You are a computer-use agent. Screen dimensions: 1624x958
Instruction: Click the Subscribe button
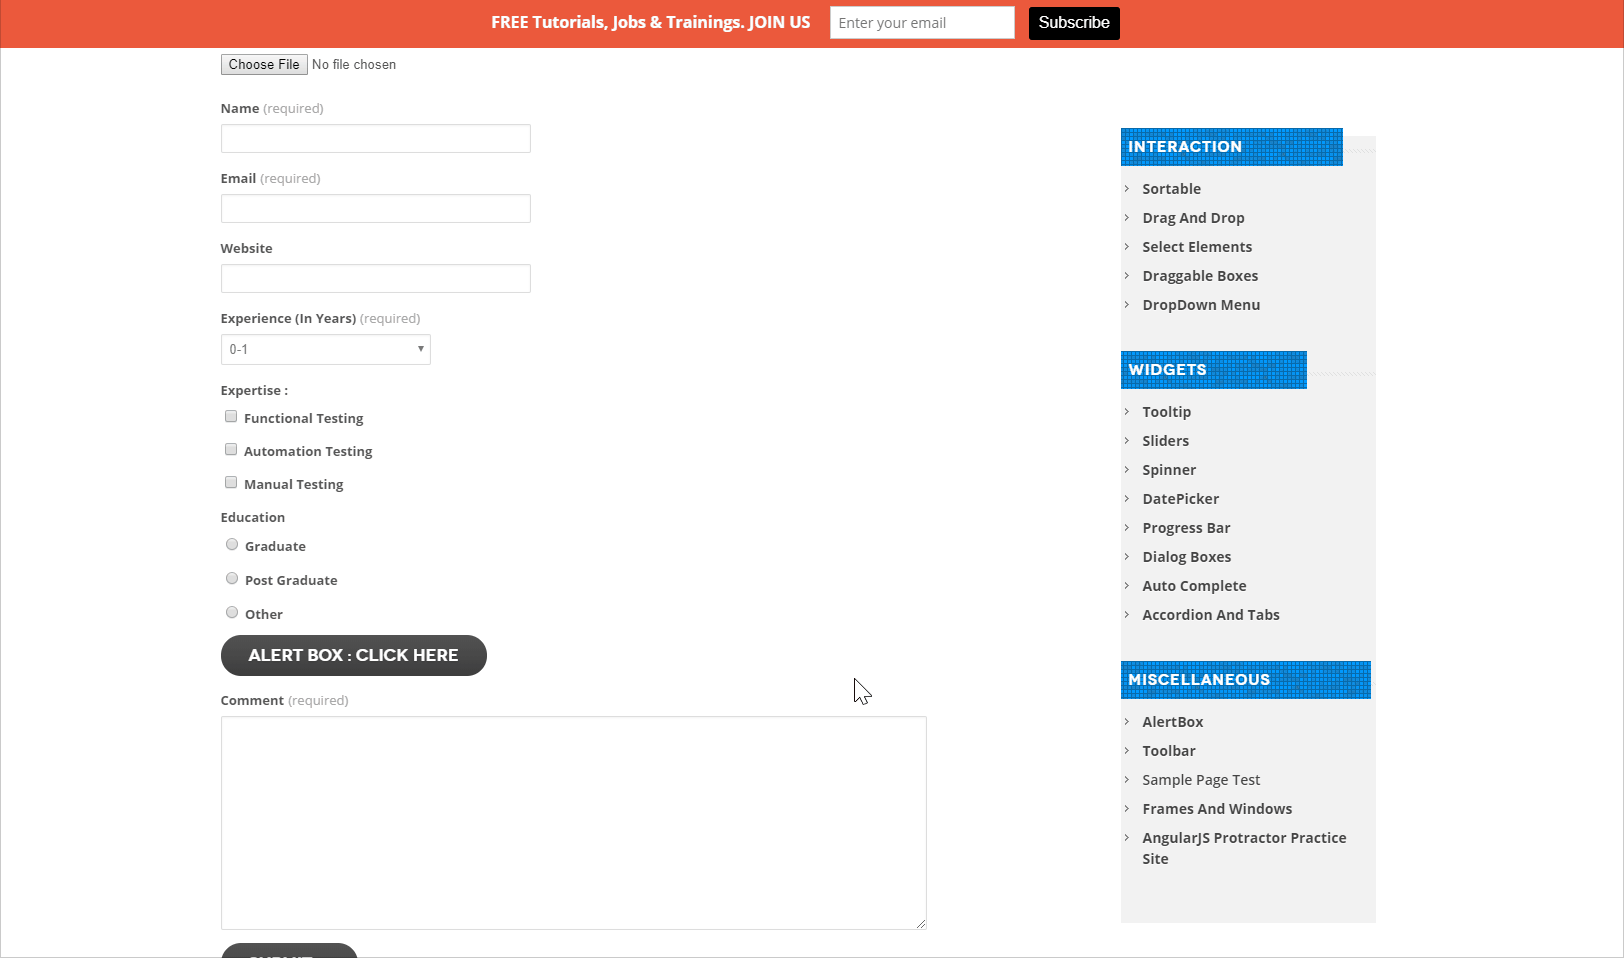1074,23
